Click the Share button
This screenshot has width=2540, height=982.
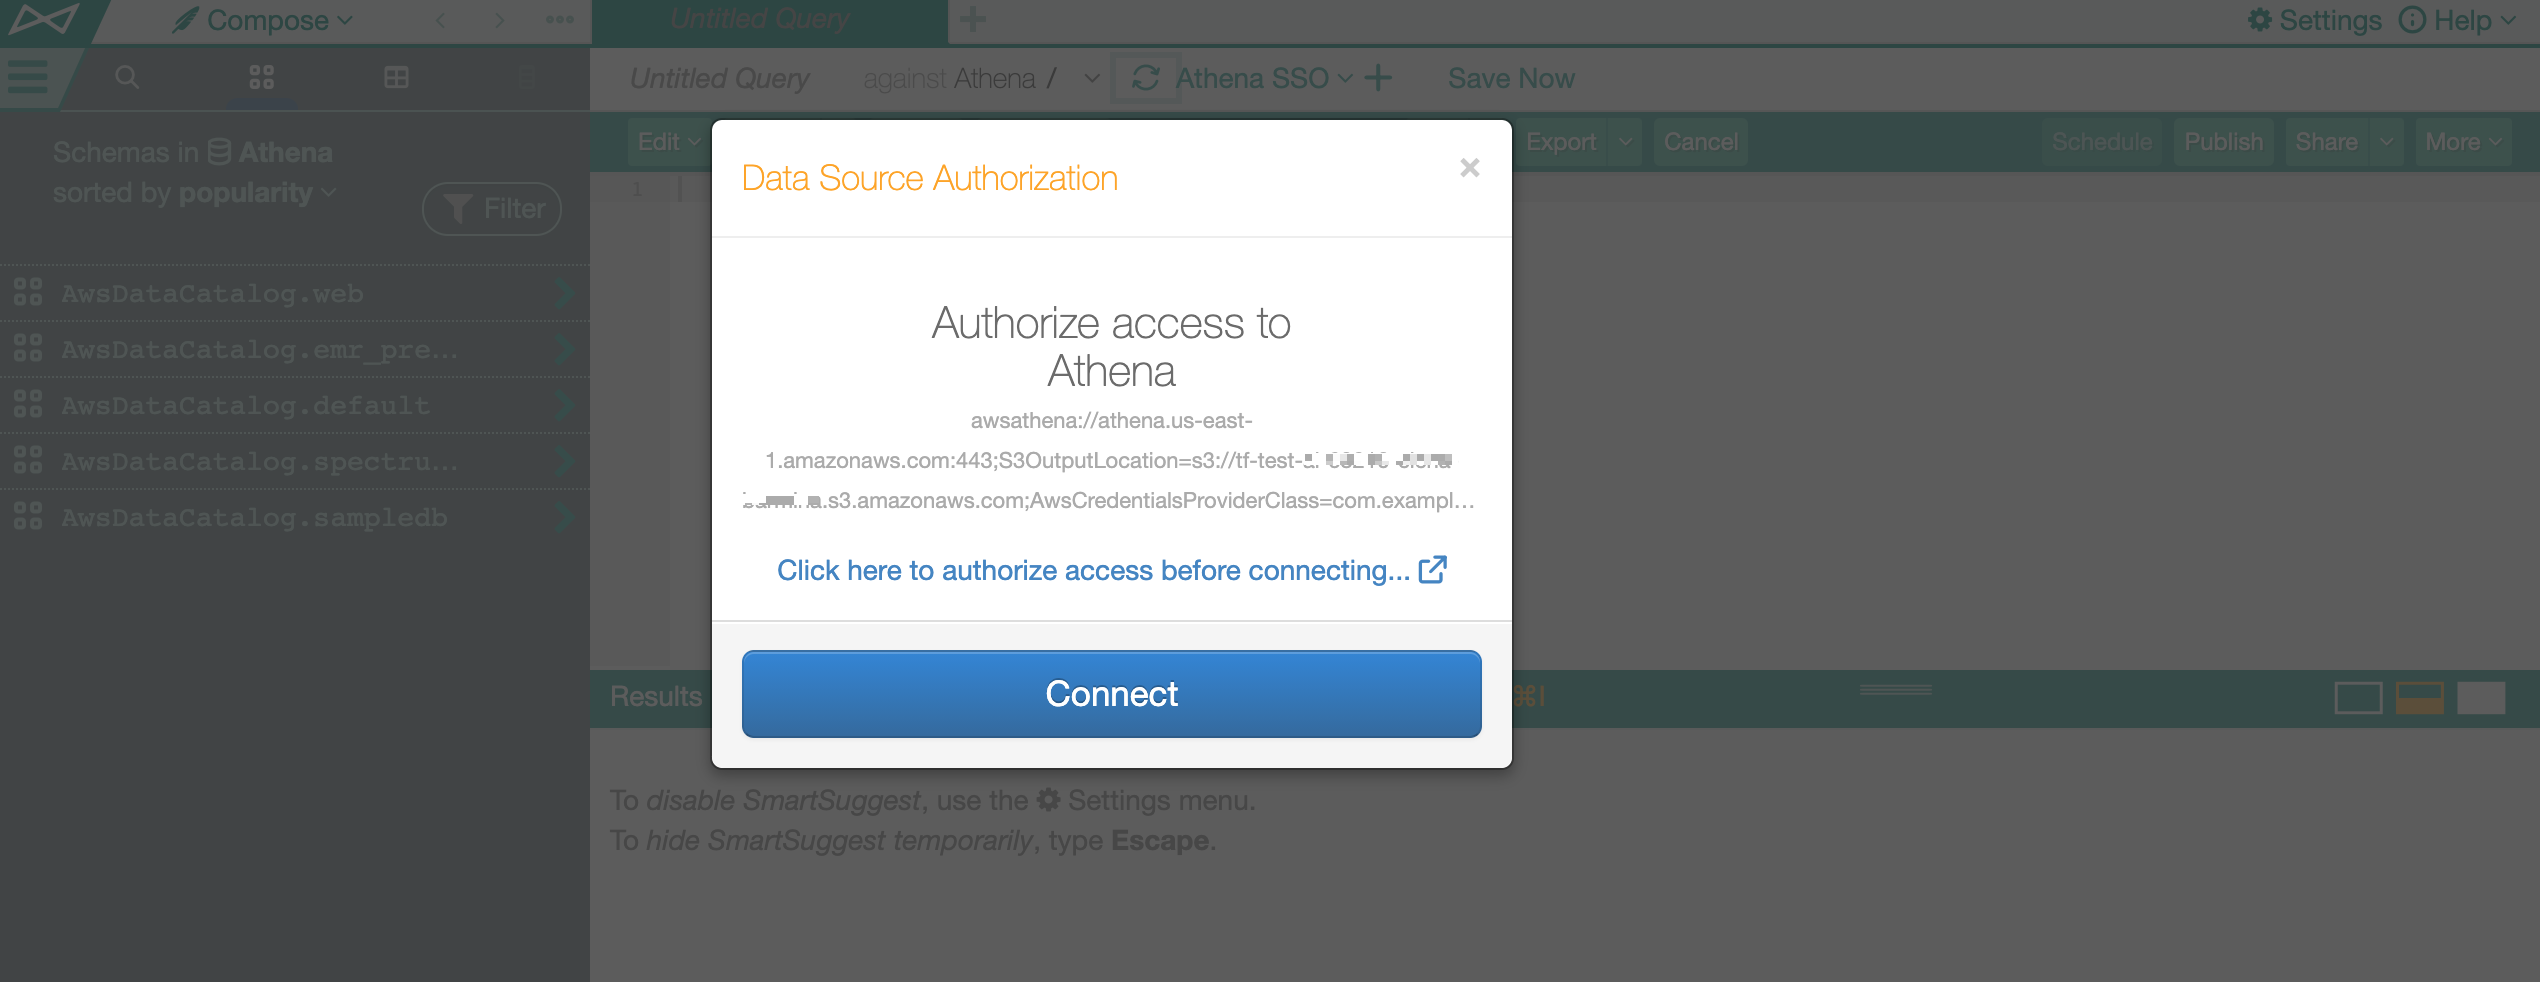tap(2326, 142)
